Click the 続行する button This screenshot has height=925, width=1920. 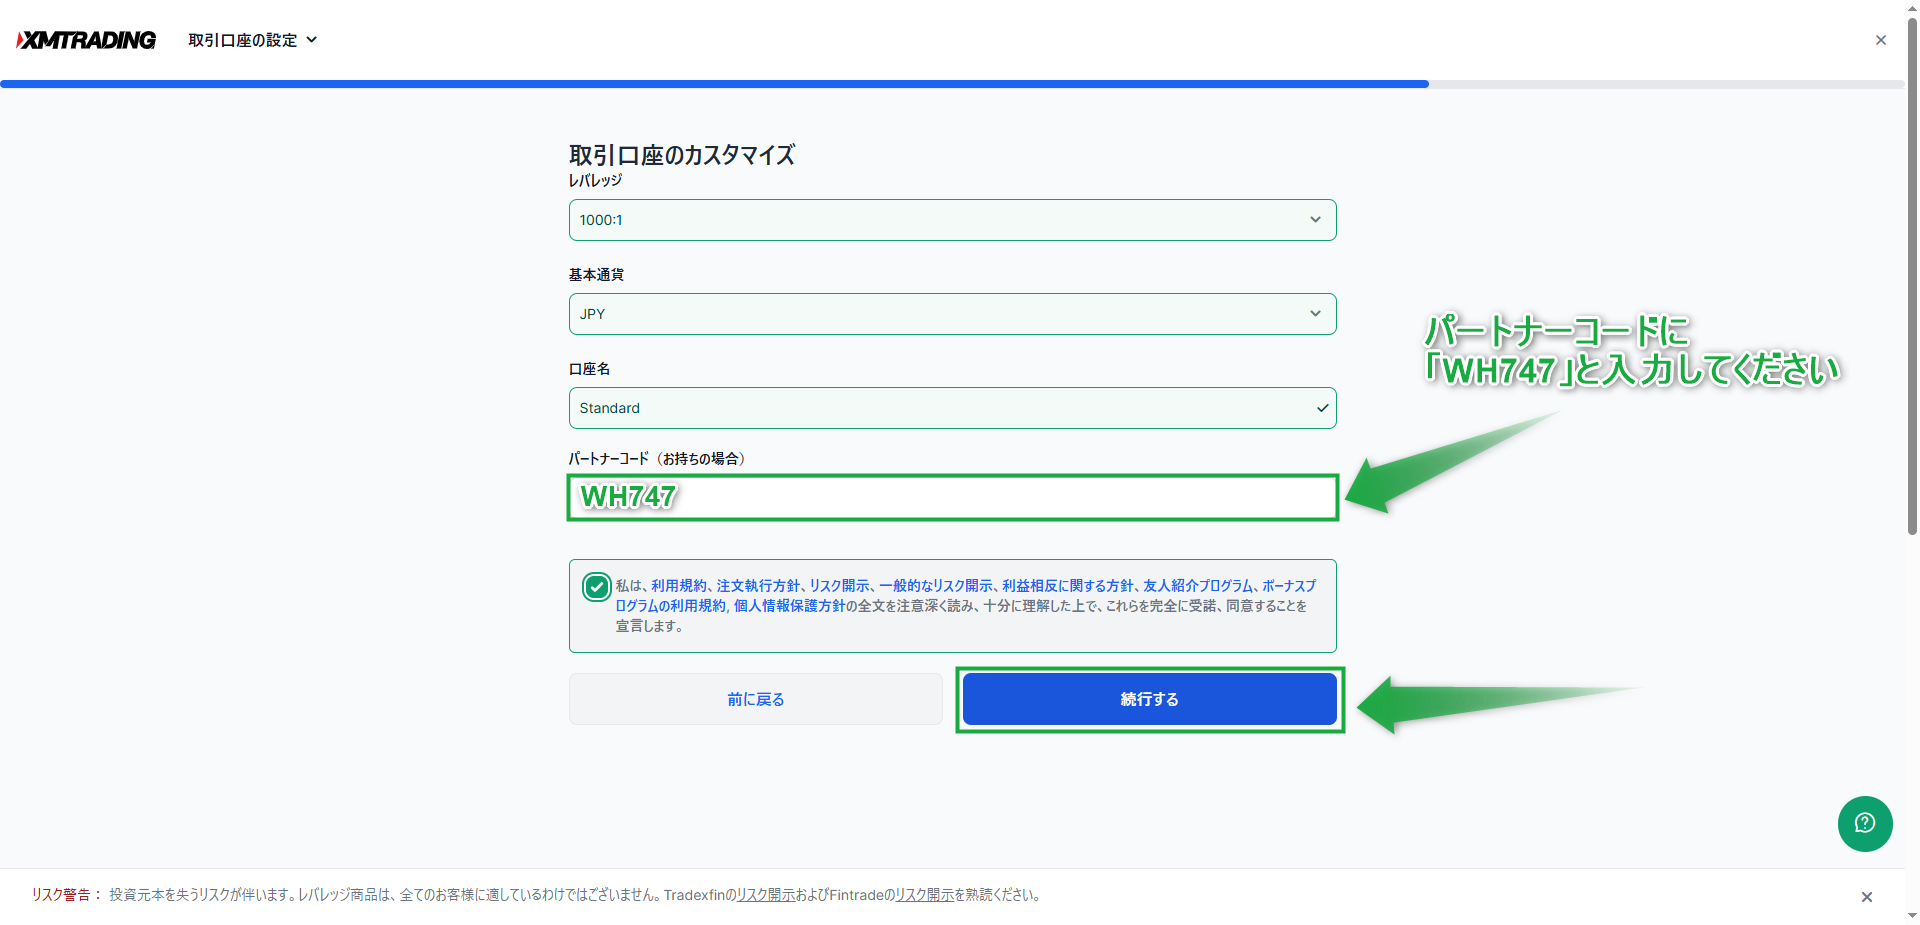(x=1149, y=699)
